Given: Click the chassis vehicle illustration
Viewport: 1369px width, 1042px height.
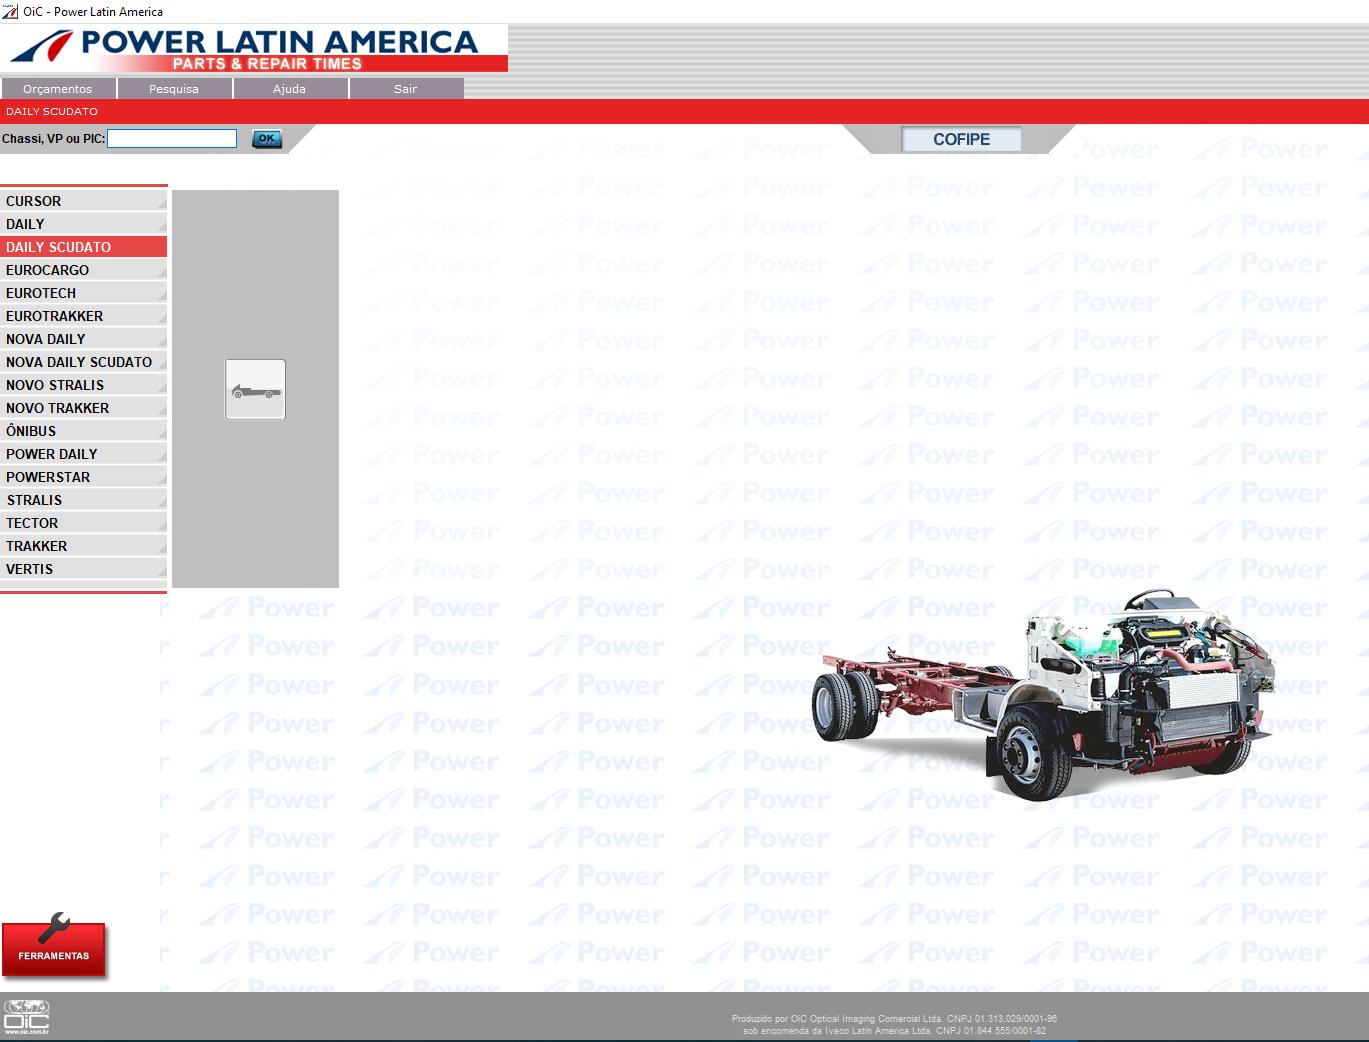Looking at the screenshot, I should 1043,695.
